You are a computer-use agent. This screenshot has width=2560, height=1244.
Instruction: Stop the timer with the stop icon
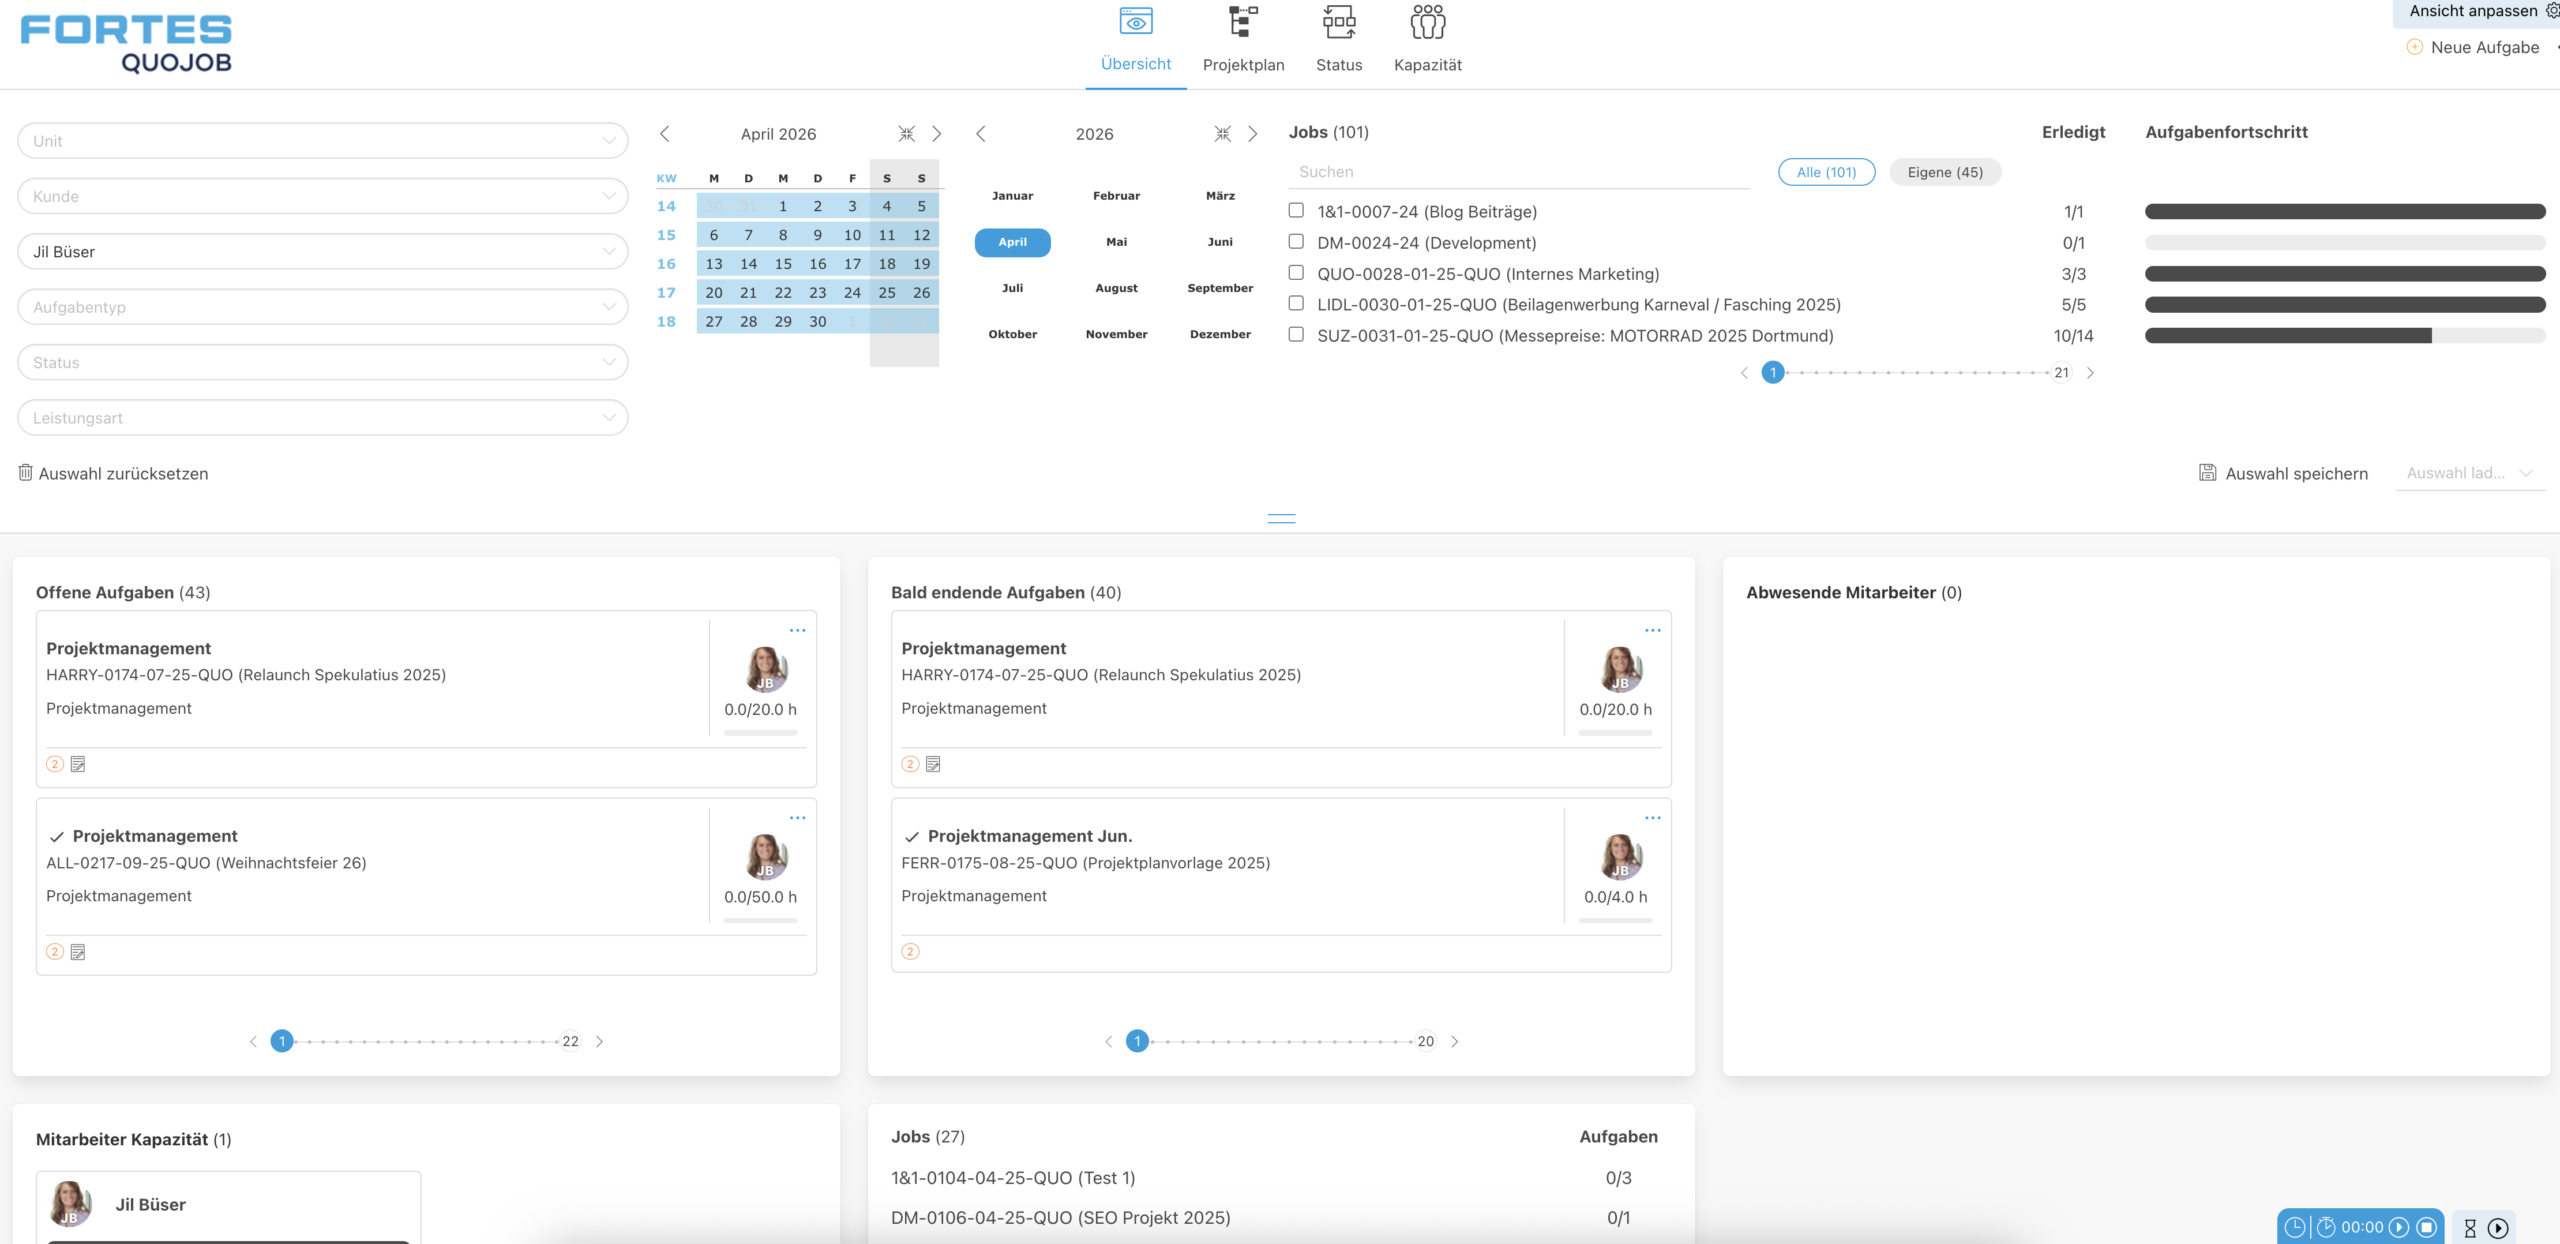click(x=2427, y=1229)
